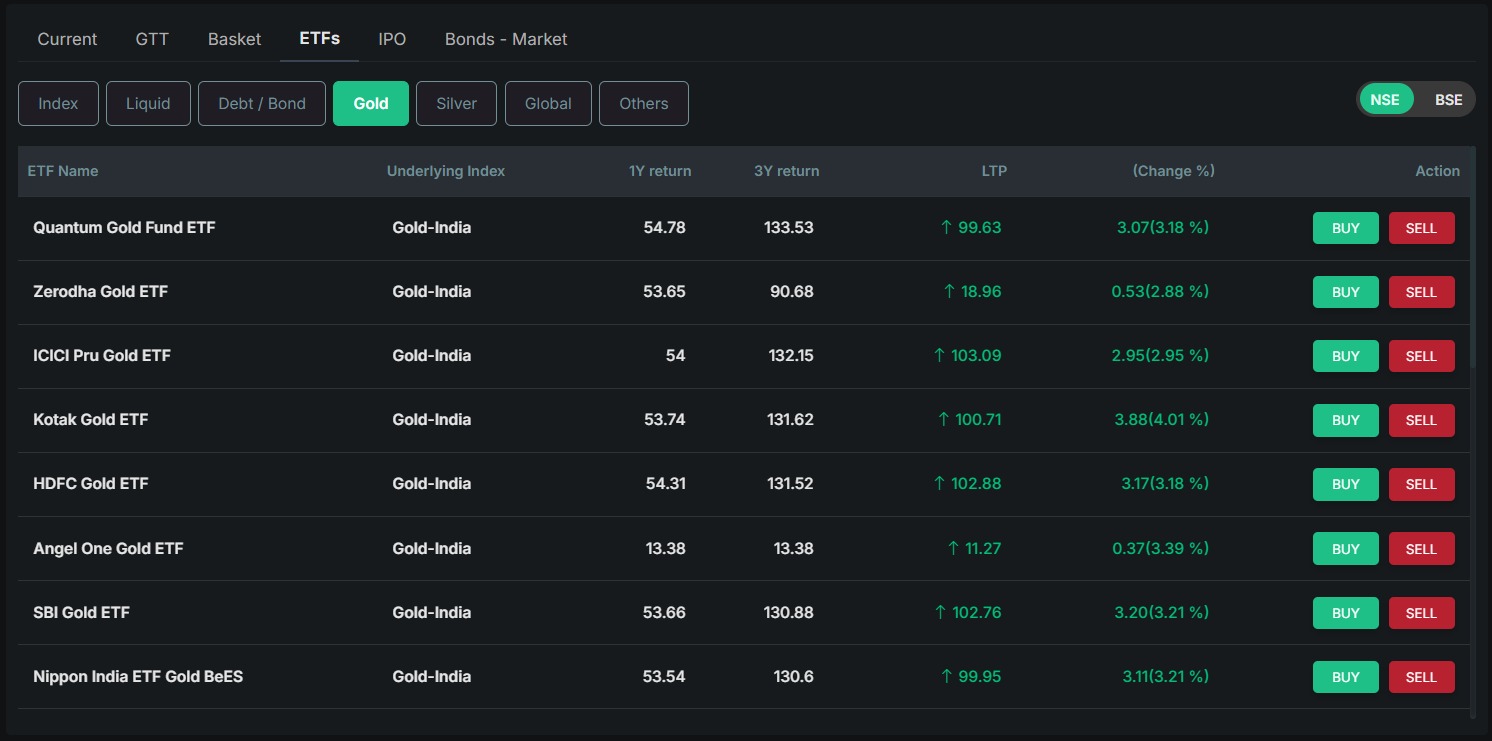The height and width of the screenshot is (741, 1492).
Task: Switch to the GTT tab
Action: [x=152, y=39]
